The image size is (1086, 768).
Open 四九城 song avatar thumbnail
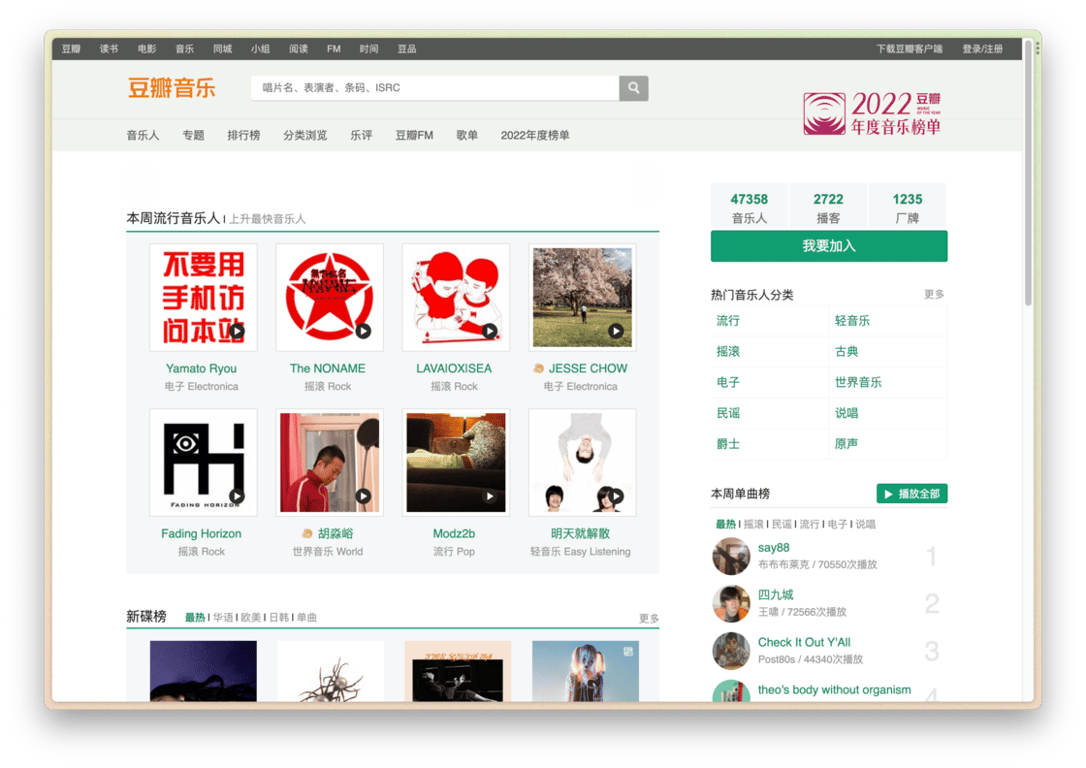click(731, 603)
